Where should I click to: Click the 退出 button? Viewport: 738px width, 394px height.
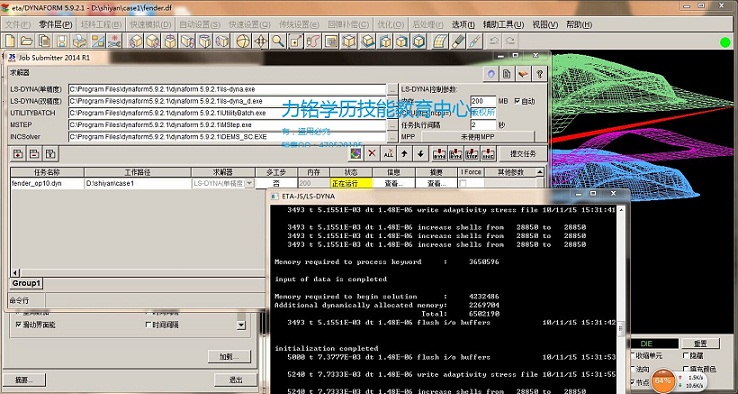pos(235,380)
